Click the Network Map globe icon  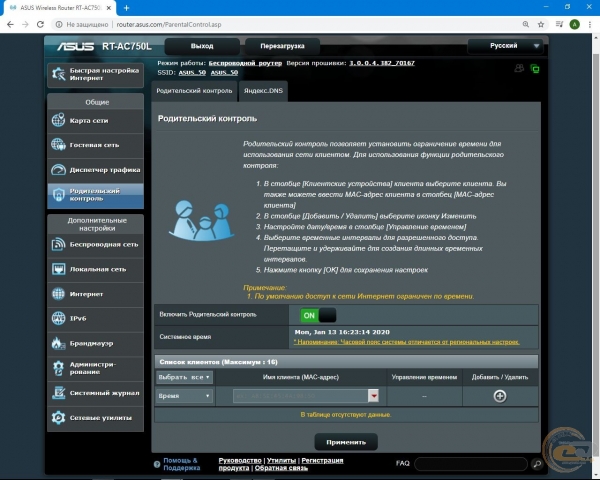59,120
